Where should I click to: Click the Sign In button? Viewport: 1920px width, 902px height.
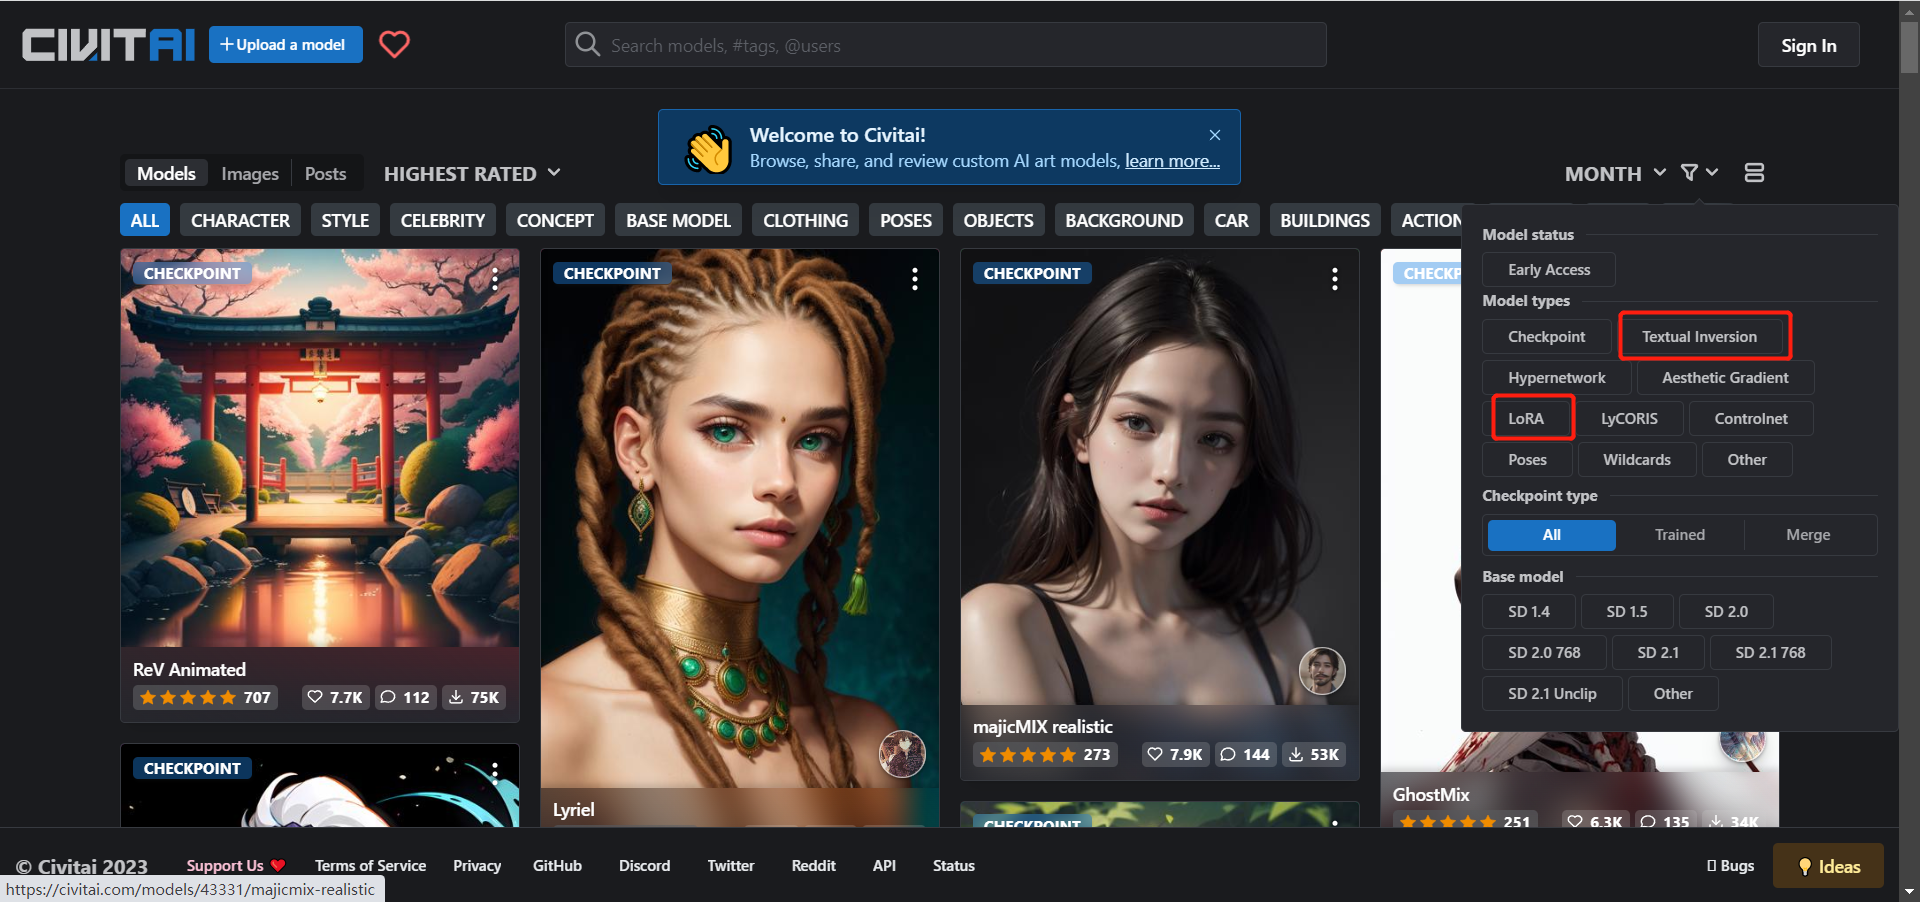(x=1808, y=45)
